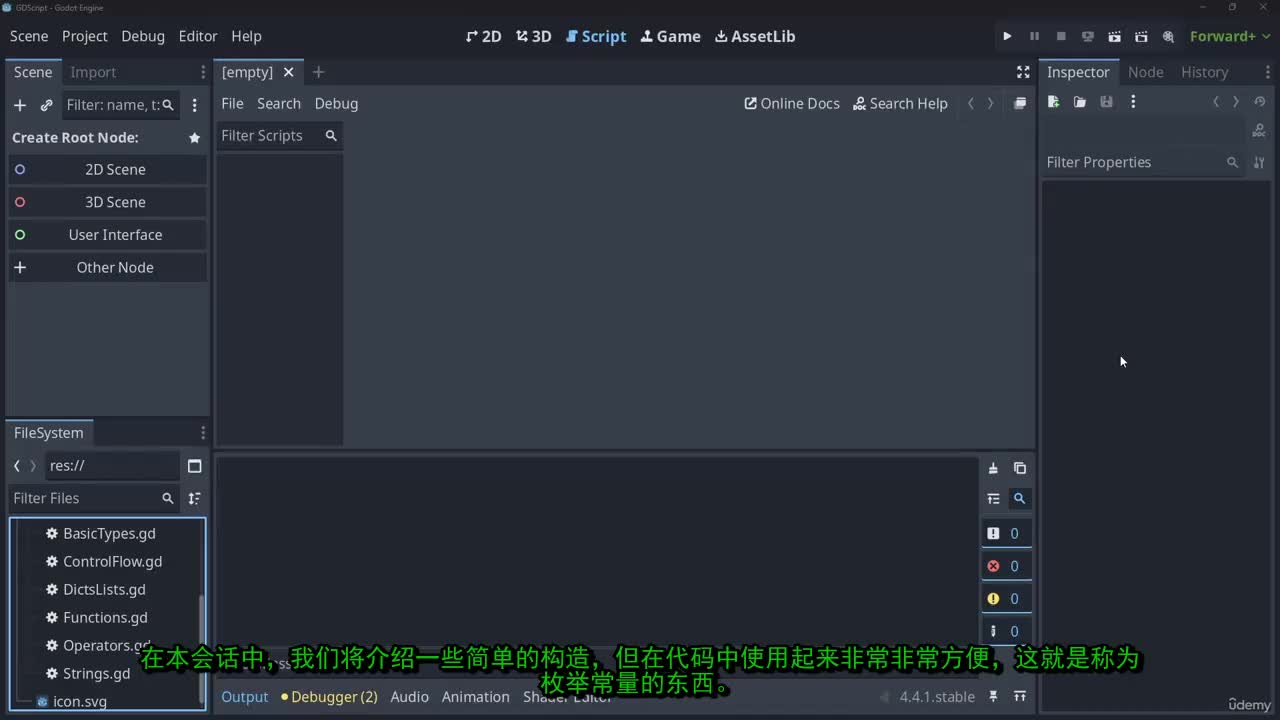
Task: Open the Project menu
Action: (x=84, y=36)
